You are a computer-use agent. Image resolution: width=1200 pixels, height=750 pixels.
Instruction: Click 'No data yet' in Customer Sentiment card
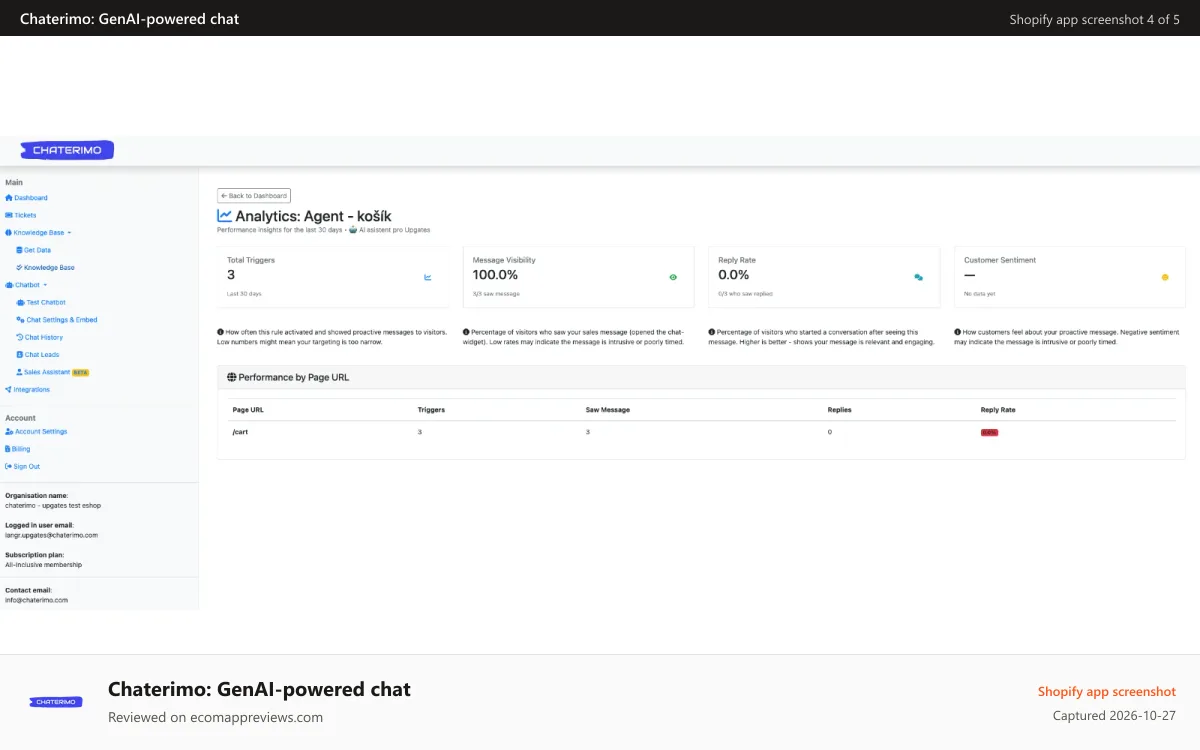pos(981,294)
